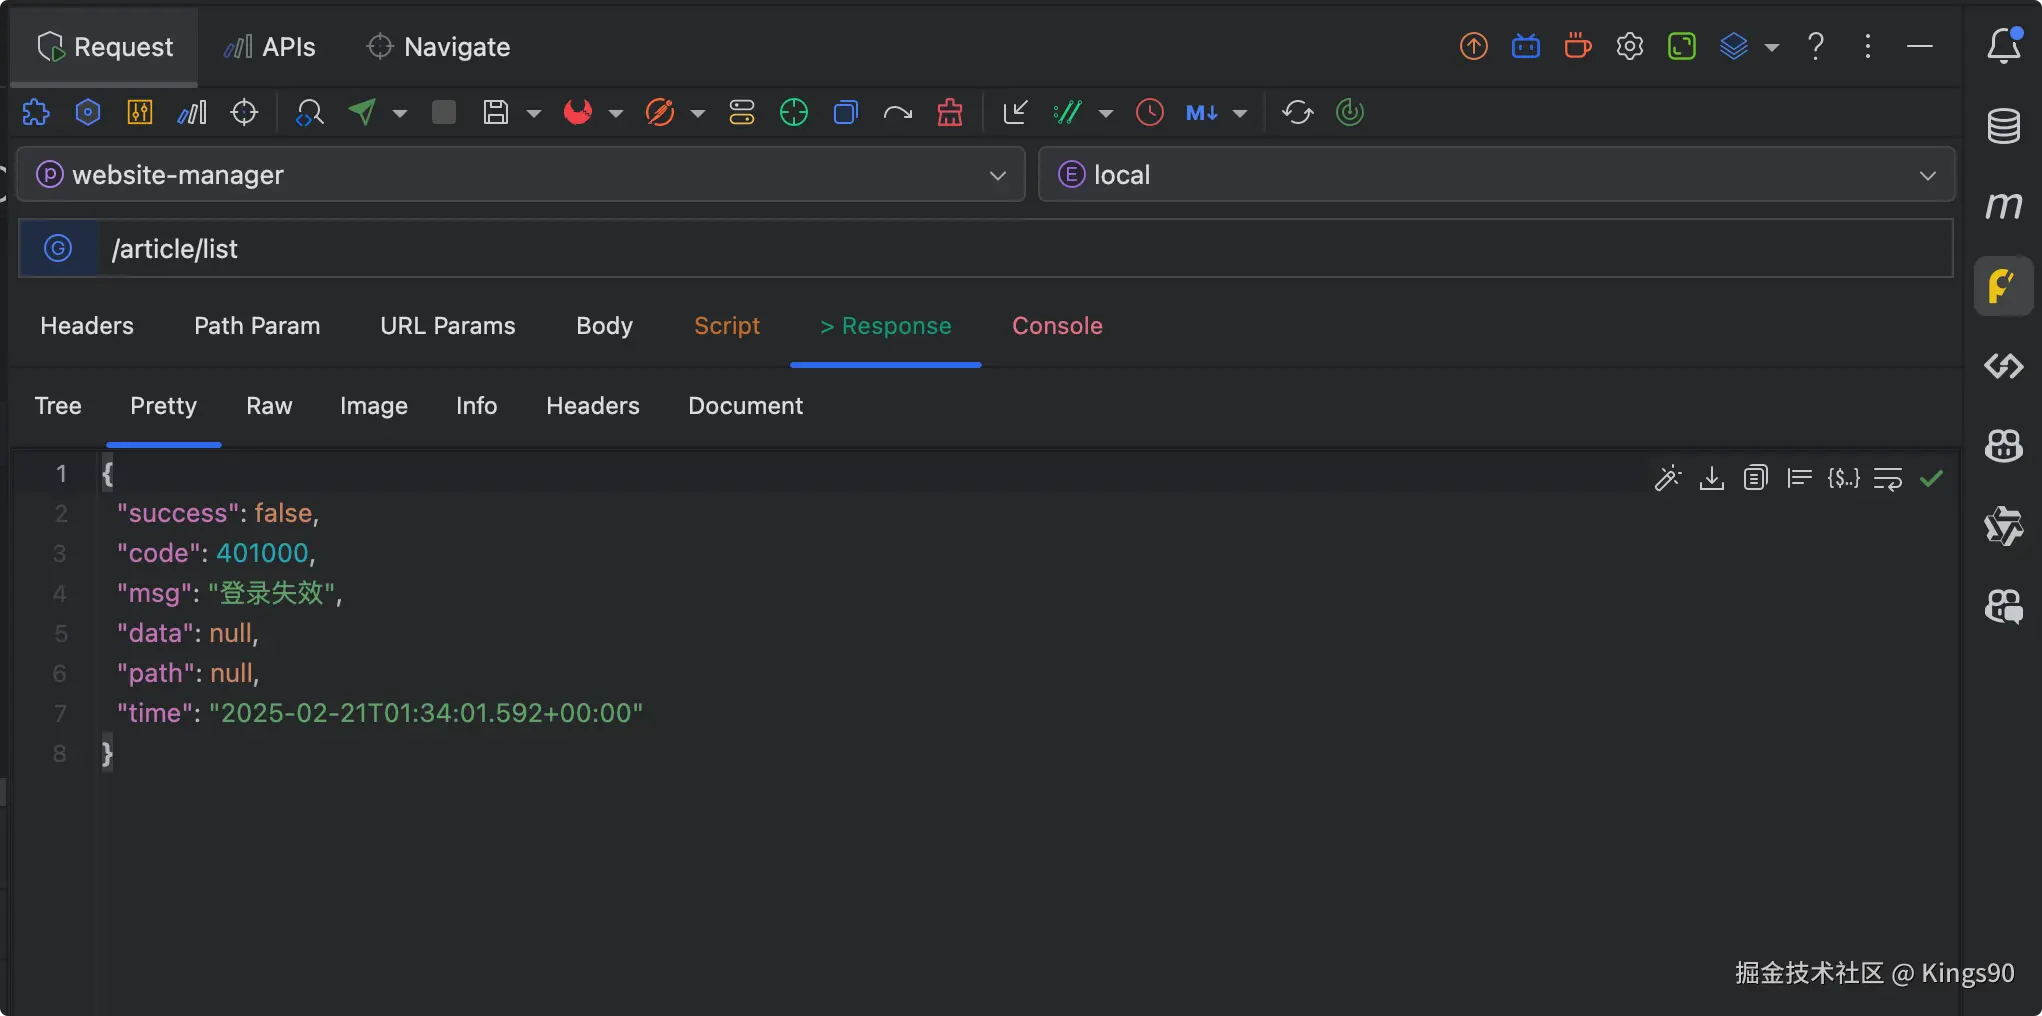Open the blue Bilibili TV icon
The height and width of the screenshot is (1016, 2042).
pyautogui.click(x=1526, y=46)
